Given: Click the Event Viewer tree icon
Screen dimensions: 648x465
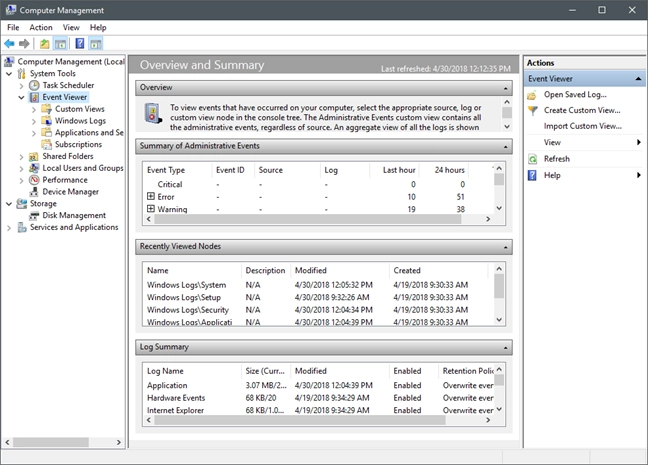Looking at the screenshot, I should coord(34,97).
